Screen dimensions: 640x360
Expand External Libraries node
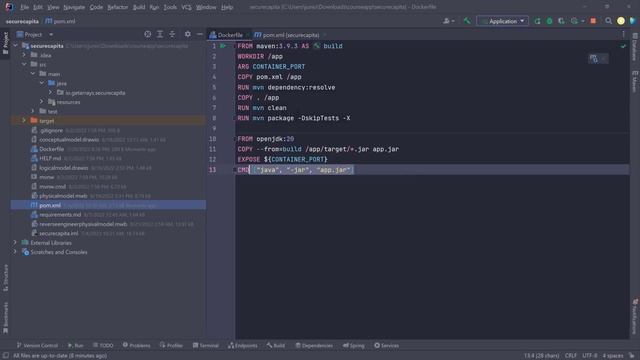click(x=15, y=243)
